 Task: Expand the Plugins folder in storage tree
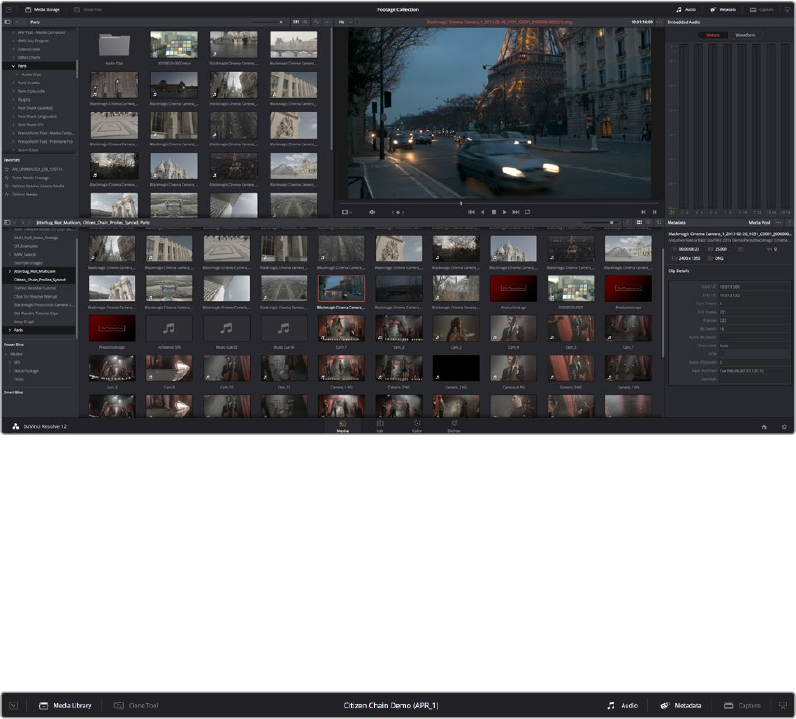click(x=14, y=100)
